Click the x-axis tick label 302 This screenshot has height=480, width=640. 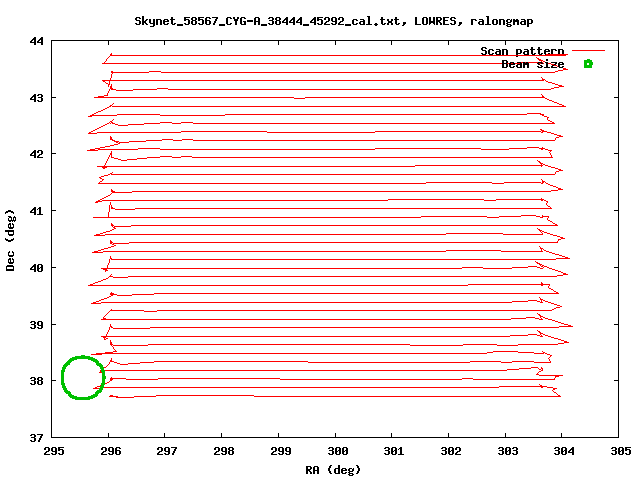click(451, 451)
